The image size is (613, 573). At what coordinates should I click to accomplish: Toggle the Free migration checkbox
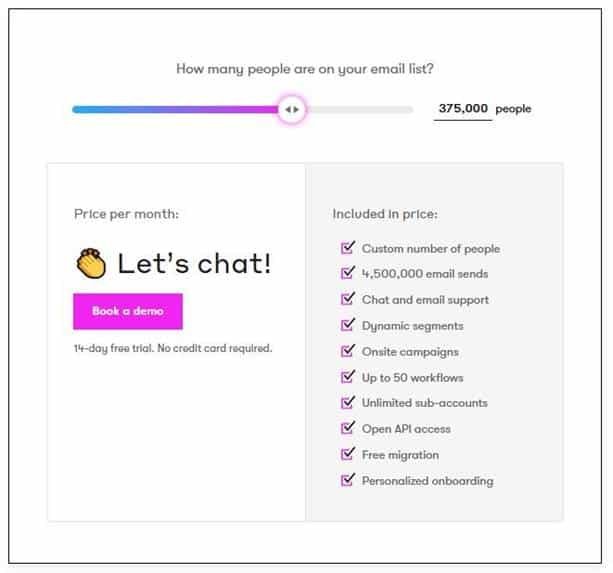[x=348, y=454]
